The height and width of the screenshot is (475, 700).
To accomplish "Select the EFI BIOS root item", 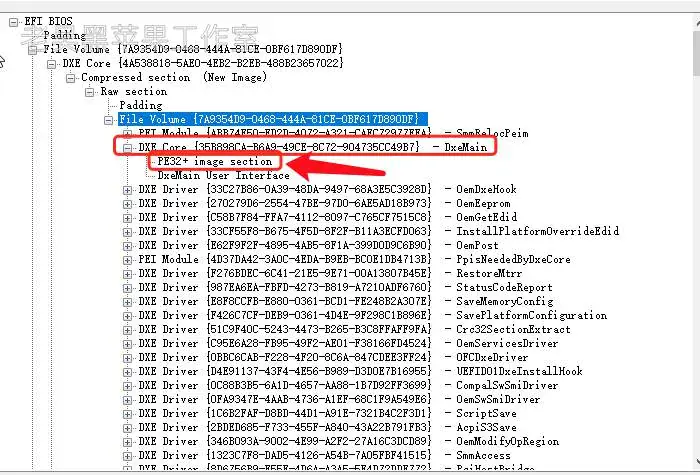I will click(48, 21).
